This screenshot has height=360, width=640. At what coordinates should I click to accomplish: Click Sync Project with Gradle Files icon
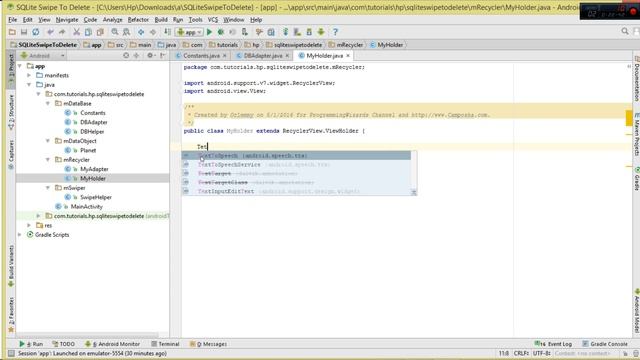point(285,32)
